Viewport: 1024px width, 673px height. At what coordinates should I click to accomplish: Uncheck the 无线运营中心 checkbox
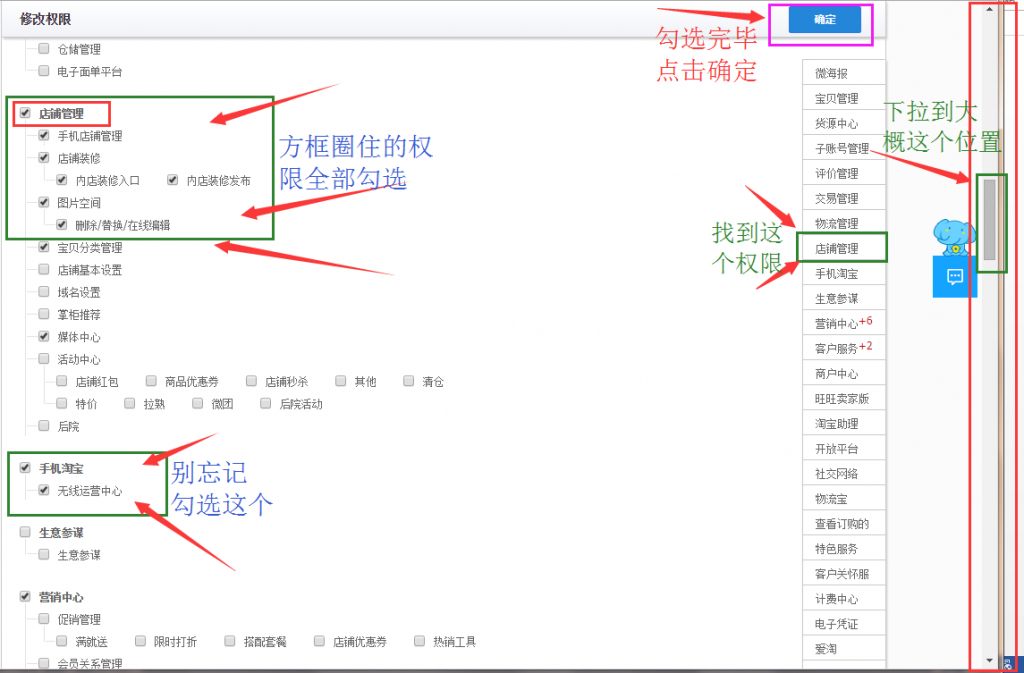tap(44, 490)
